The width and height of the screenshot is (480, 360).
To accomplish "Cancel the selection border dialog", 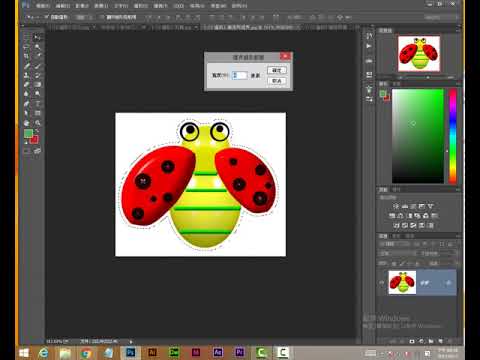I will click(x=277, y=81).
